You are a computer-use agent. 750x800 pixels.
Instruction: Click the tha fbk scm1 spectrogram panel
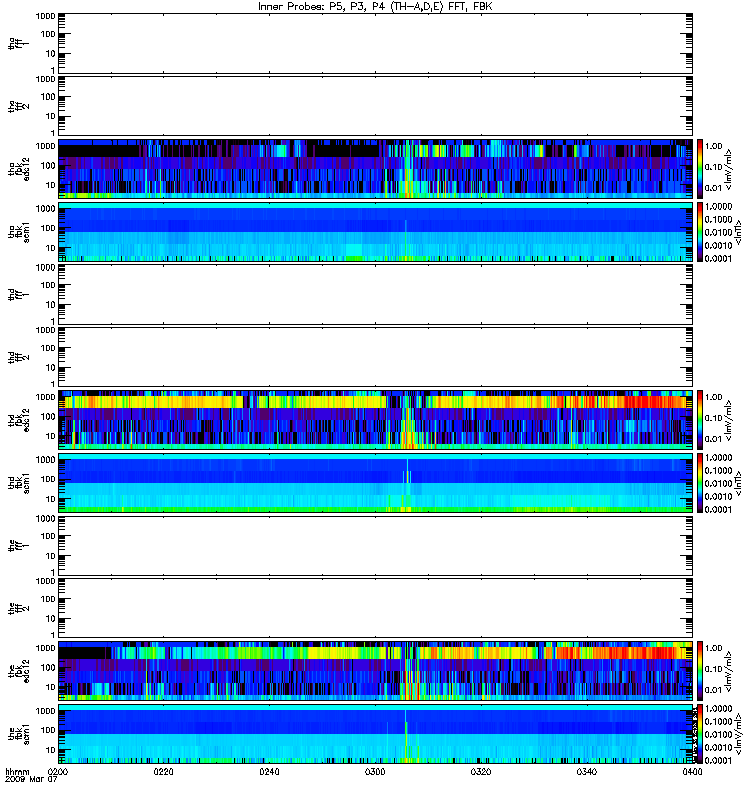tap(376, 232)
